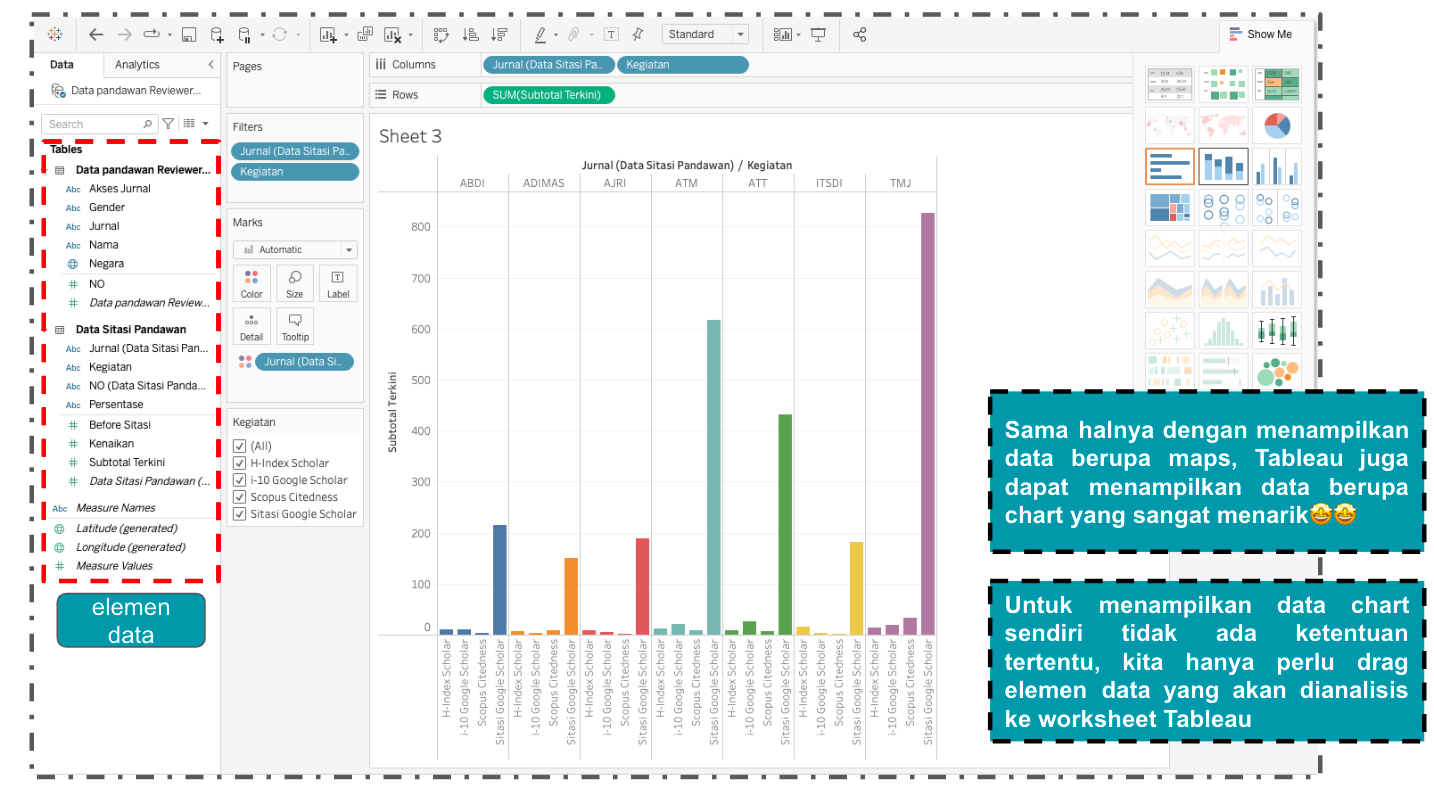Image resolution: width=1434 pixels, height=797 pixels.
Task: Clear the sheet with chart-x icon
Action: pos(392,34)
